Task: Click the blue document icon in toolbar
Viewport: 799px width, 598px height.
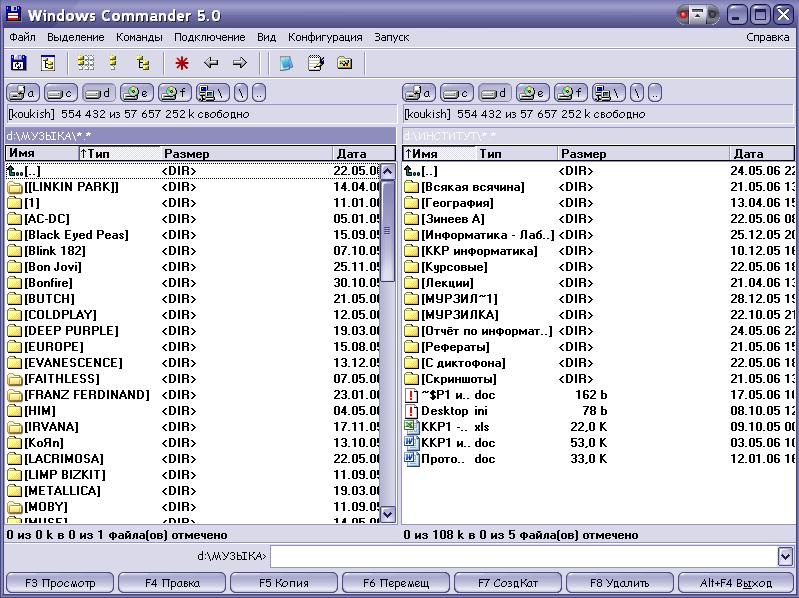Action: click(286, 63)
